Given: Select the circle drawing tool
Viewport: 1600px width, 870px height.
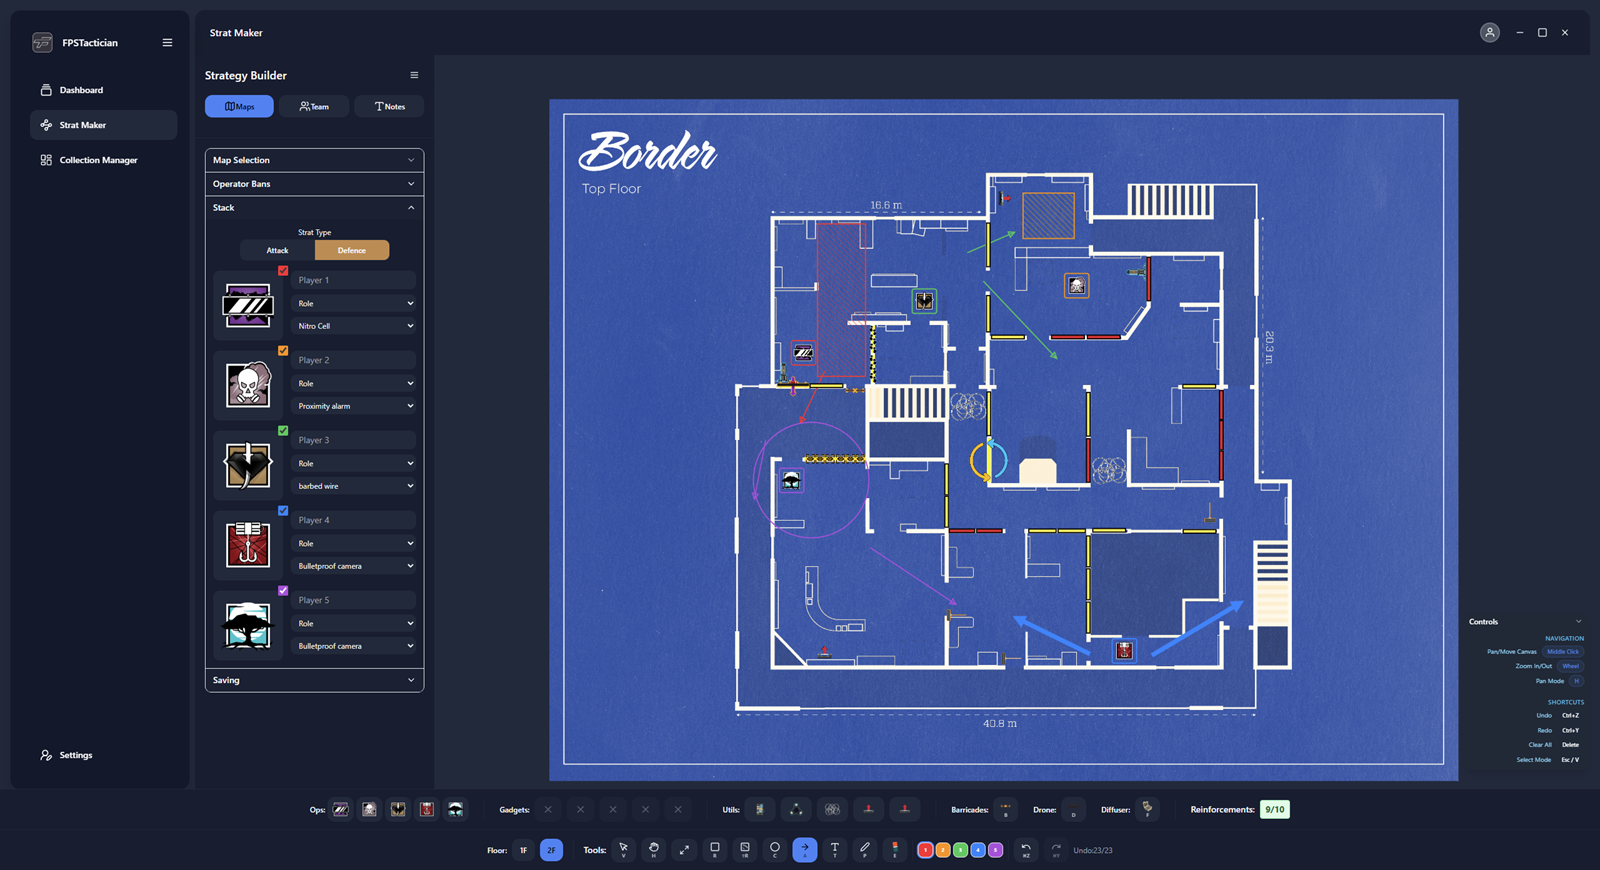Looking at the screenshot, I should coord(774,849).
